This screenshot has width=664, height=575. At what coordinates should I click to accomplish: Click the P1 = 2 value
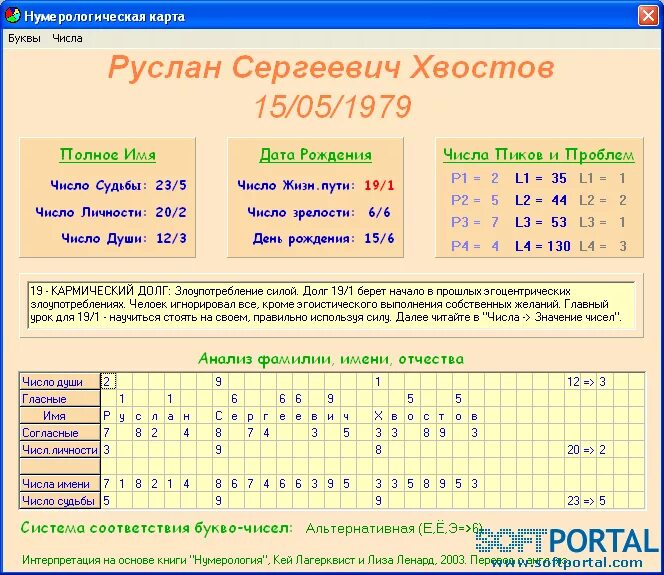click(x=475, y=178)
